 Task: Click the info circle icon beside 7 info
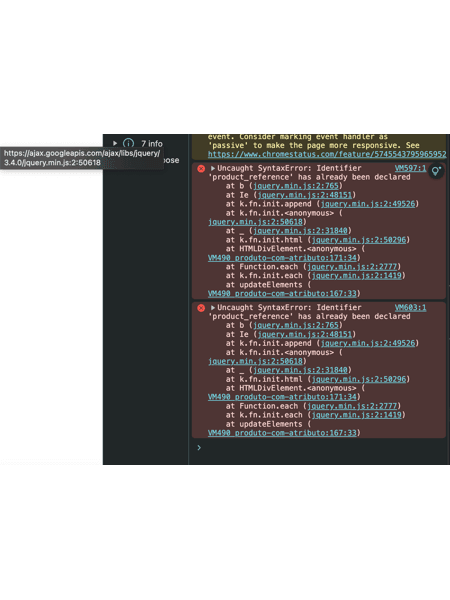tap(129, 143)
